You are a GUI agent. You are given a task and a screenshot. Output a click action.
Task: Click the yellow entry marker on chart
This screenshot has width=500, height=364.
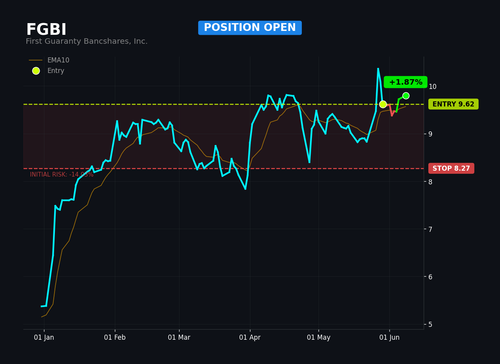[383, 104]
